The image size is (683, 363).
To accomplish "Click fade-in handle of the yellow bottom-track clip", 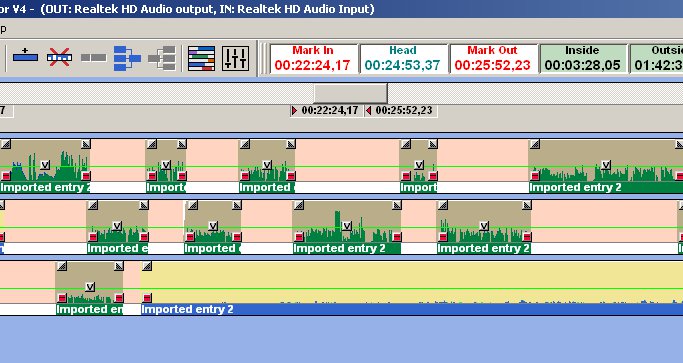I will coord(147,266).
